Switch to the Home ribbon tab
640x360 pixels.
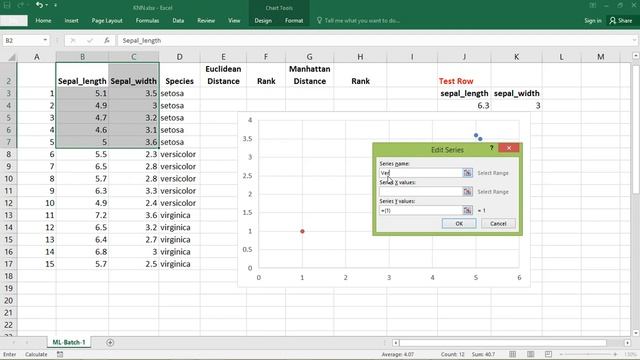click(x=43, y=20)
